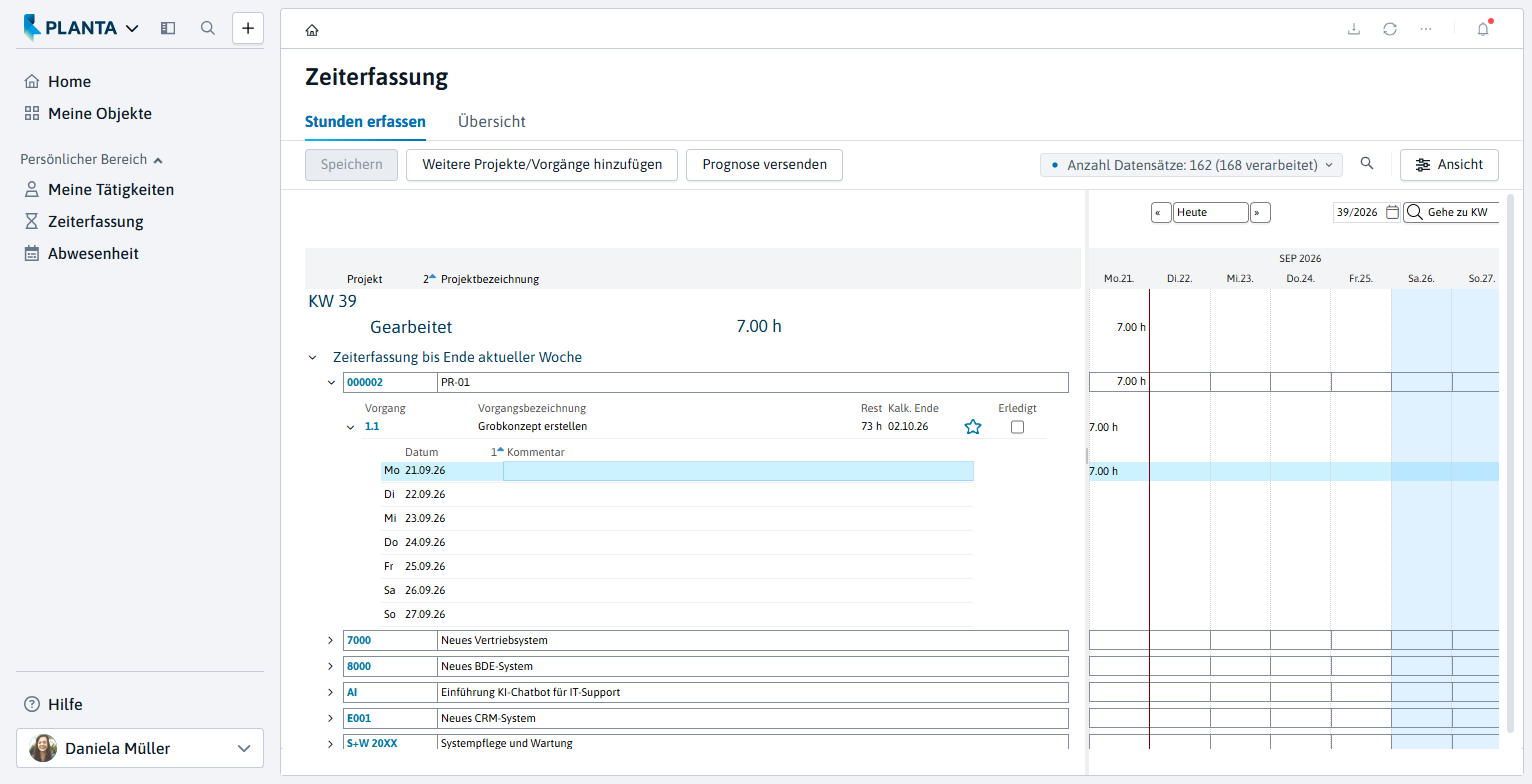
Task: Collapse project 000002 PR-01
Action: 331,382
